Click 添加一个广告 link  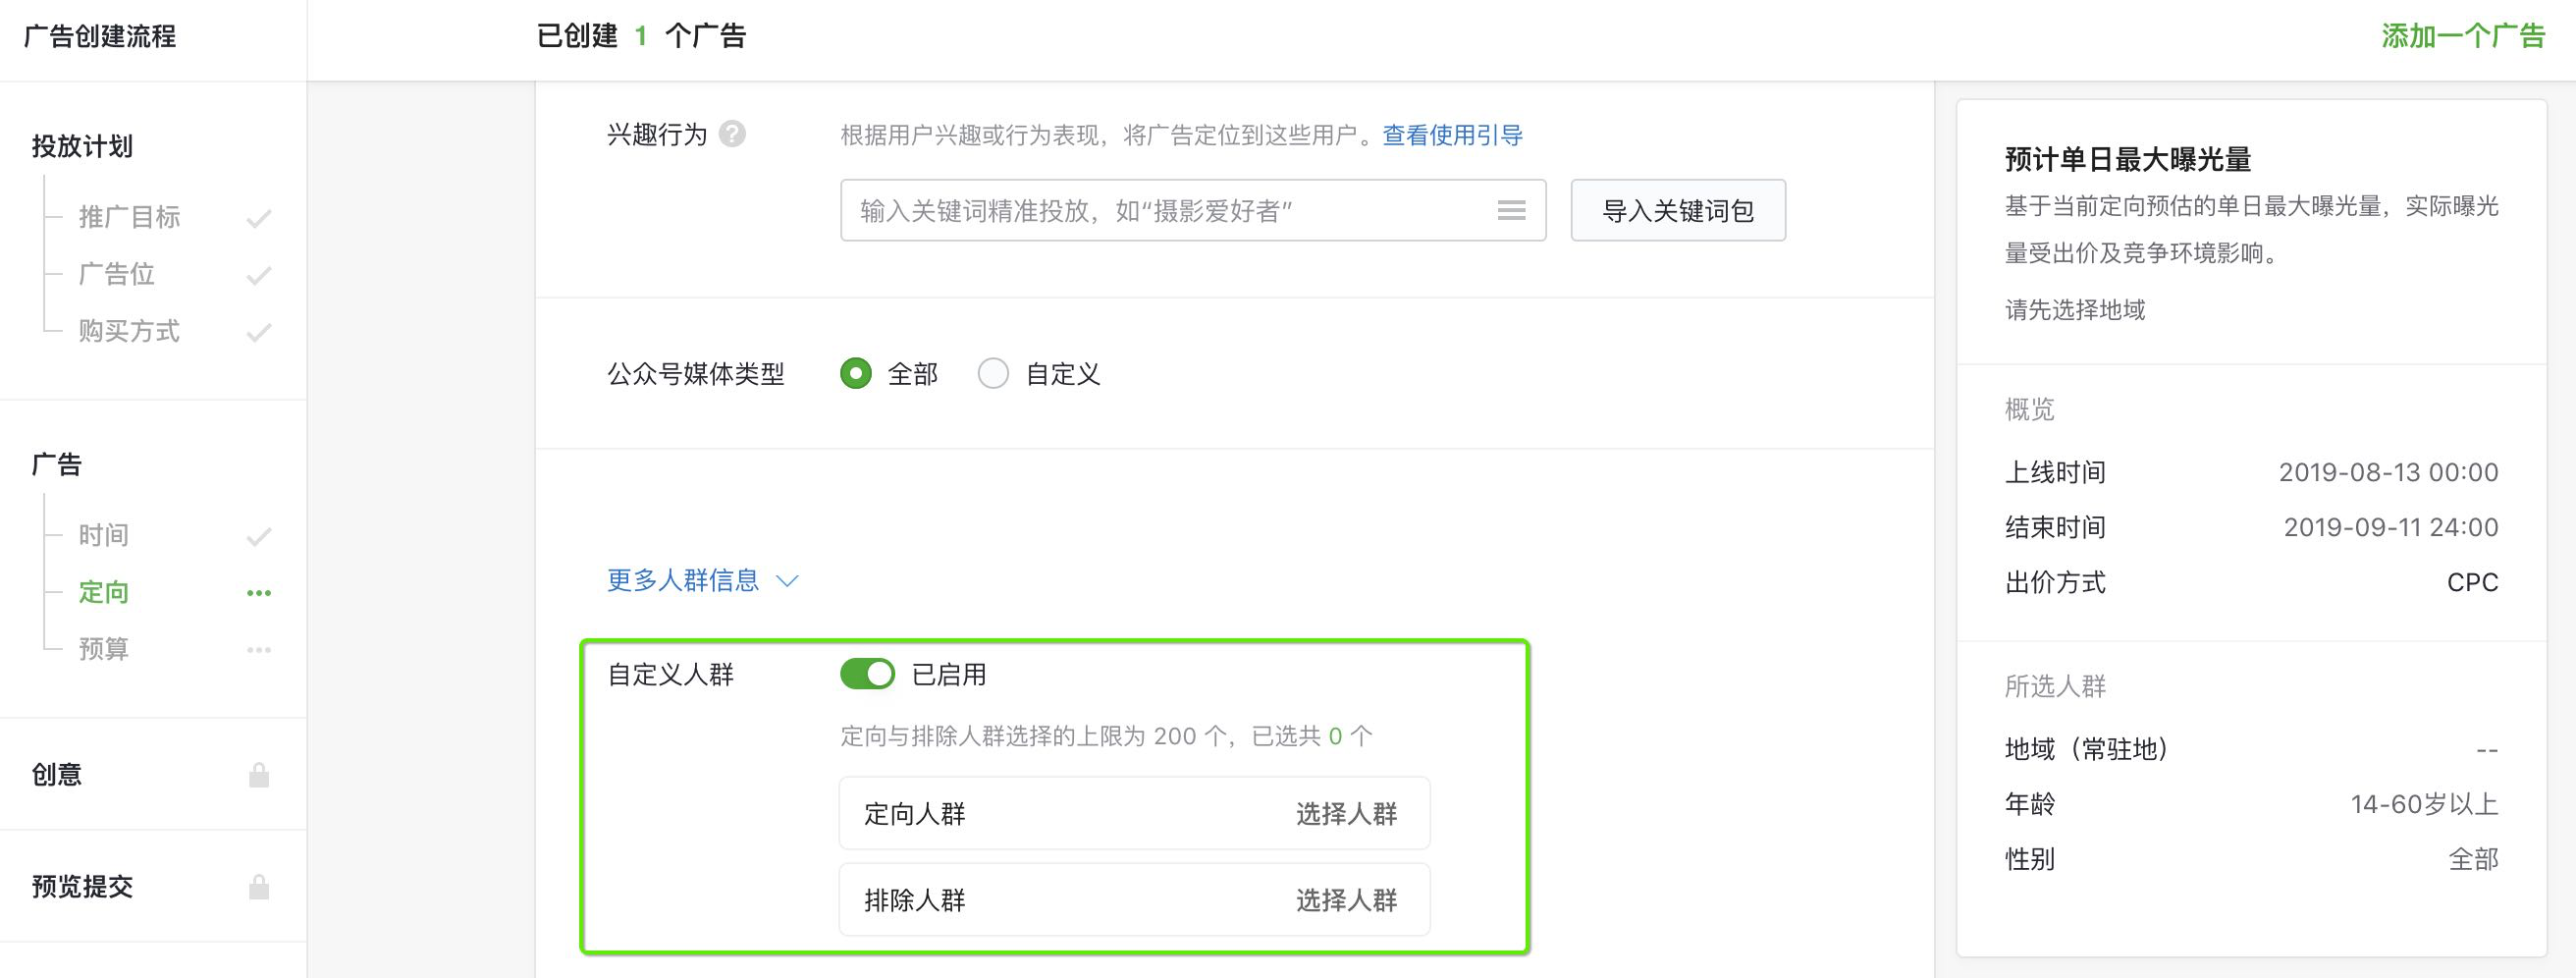click(2463, 36)
